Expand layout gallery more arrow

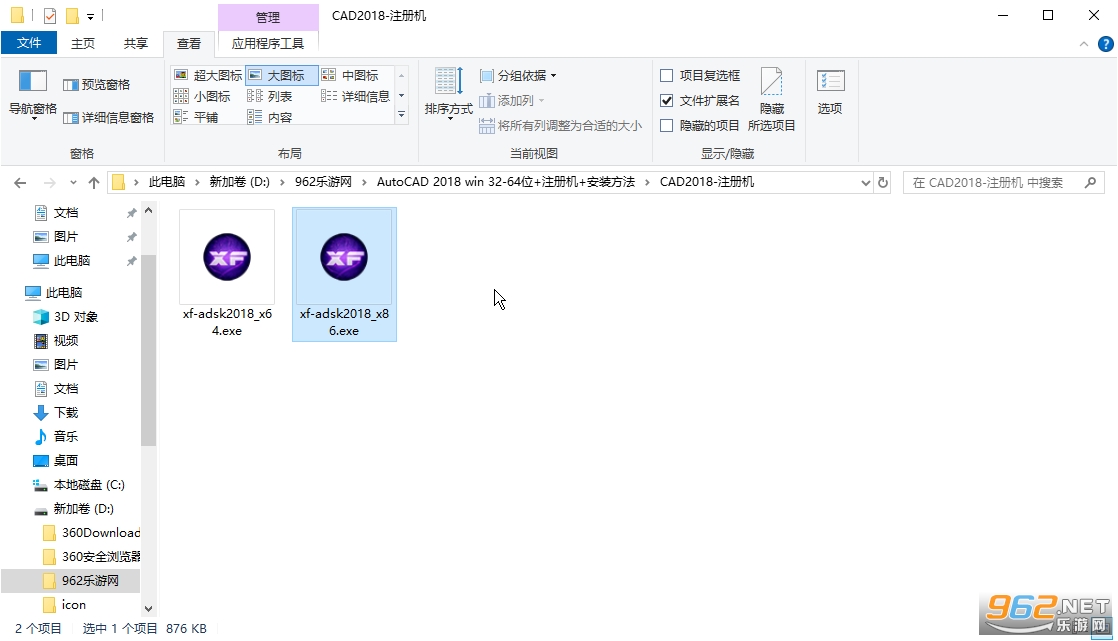[x=401, y=115]
